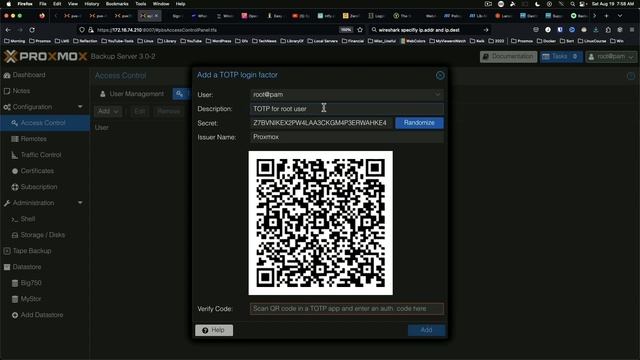Click the Storage / Disks drive icon
Screen dimensions: 640x360
pos(15,235)
